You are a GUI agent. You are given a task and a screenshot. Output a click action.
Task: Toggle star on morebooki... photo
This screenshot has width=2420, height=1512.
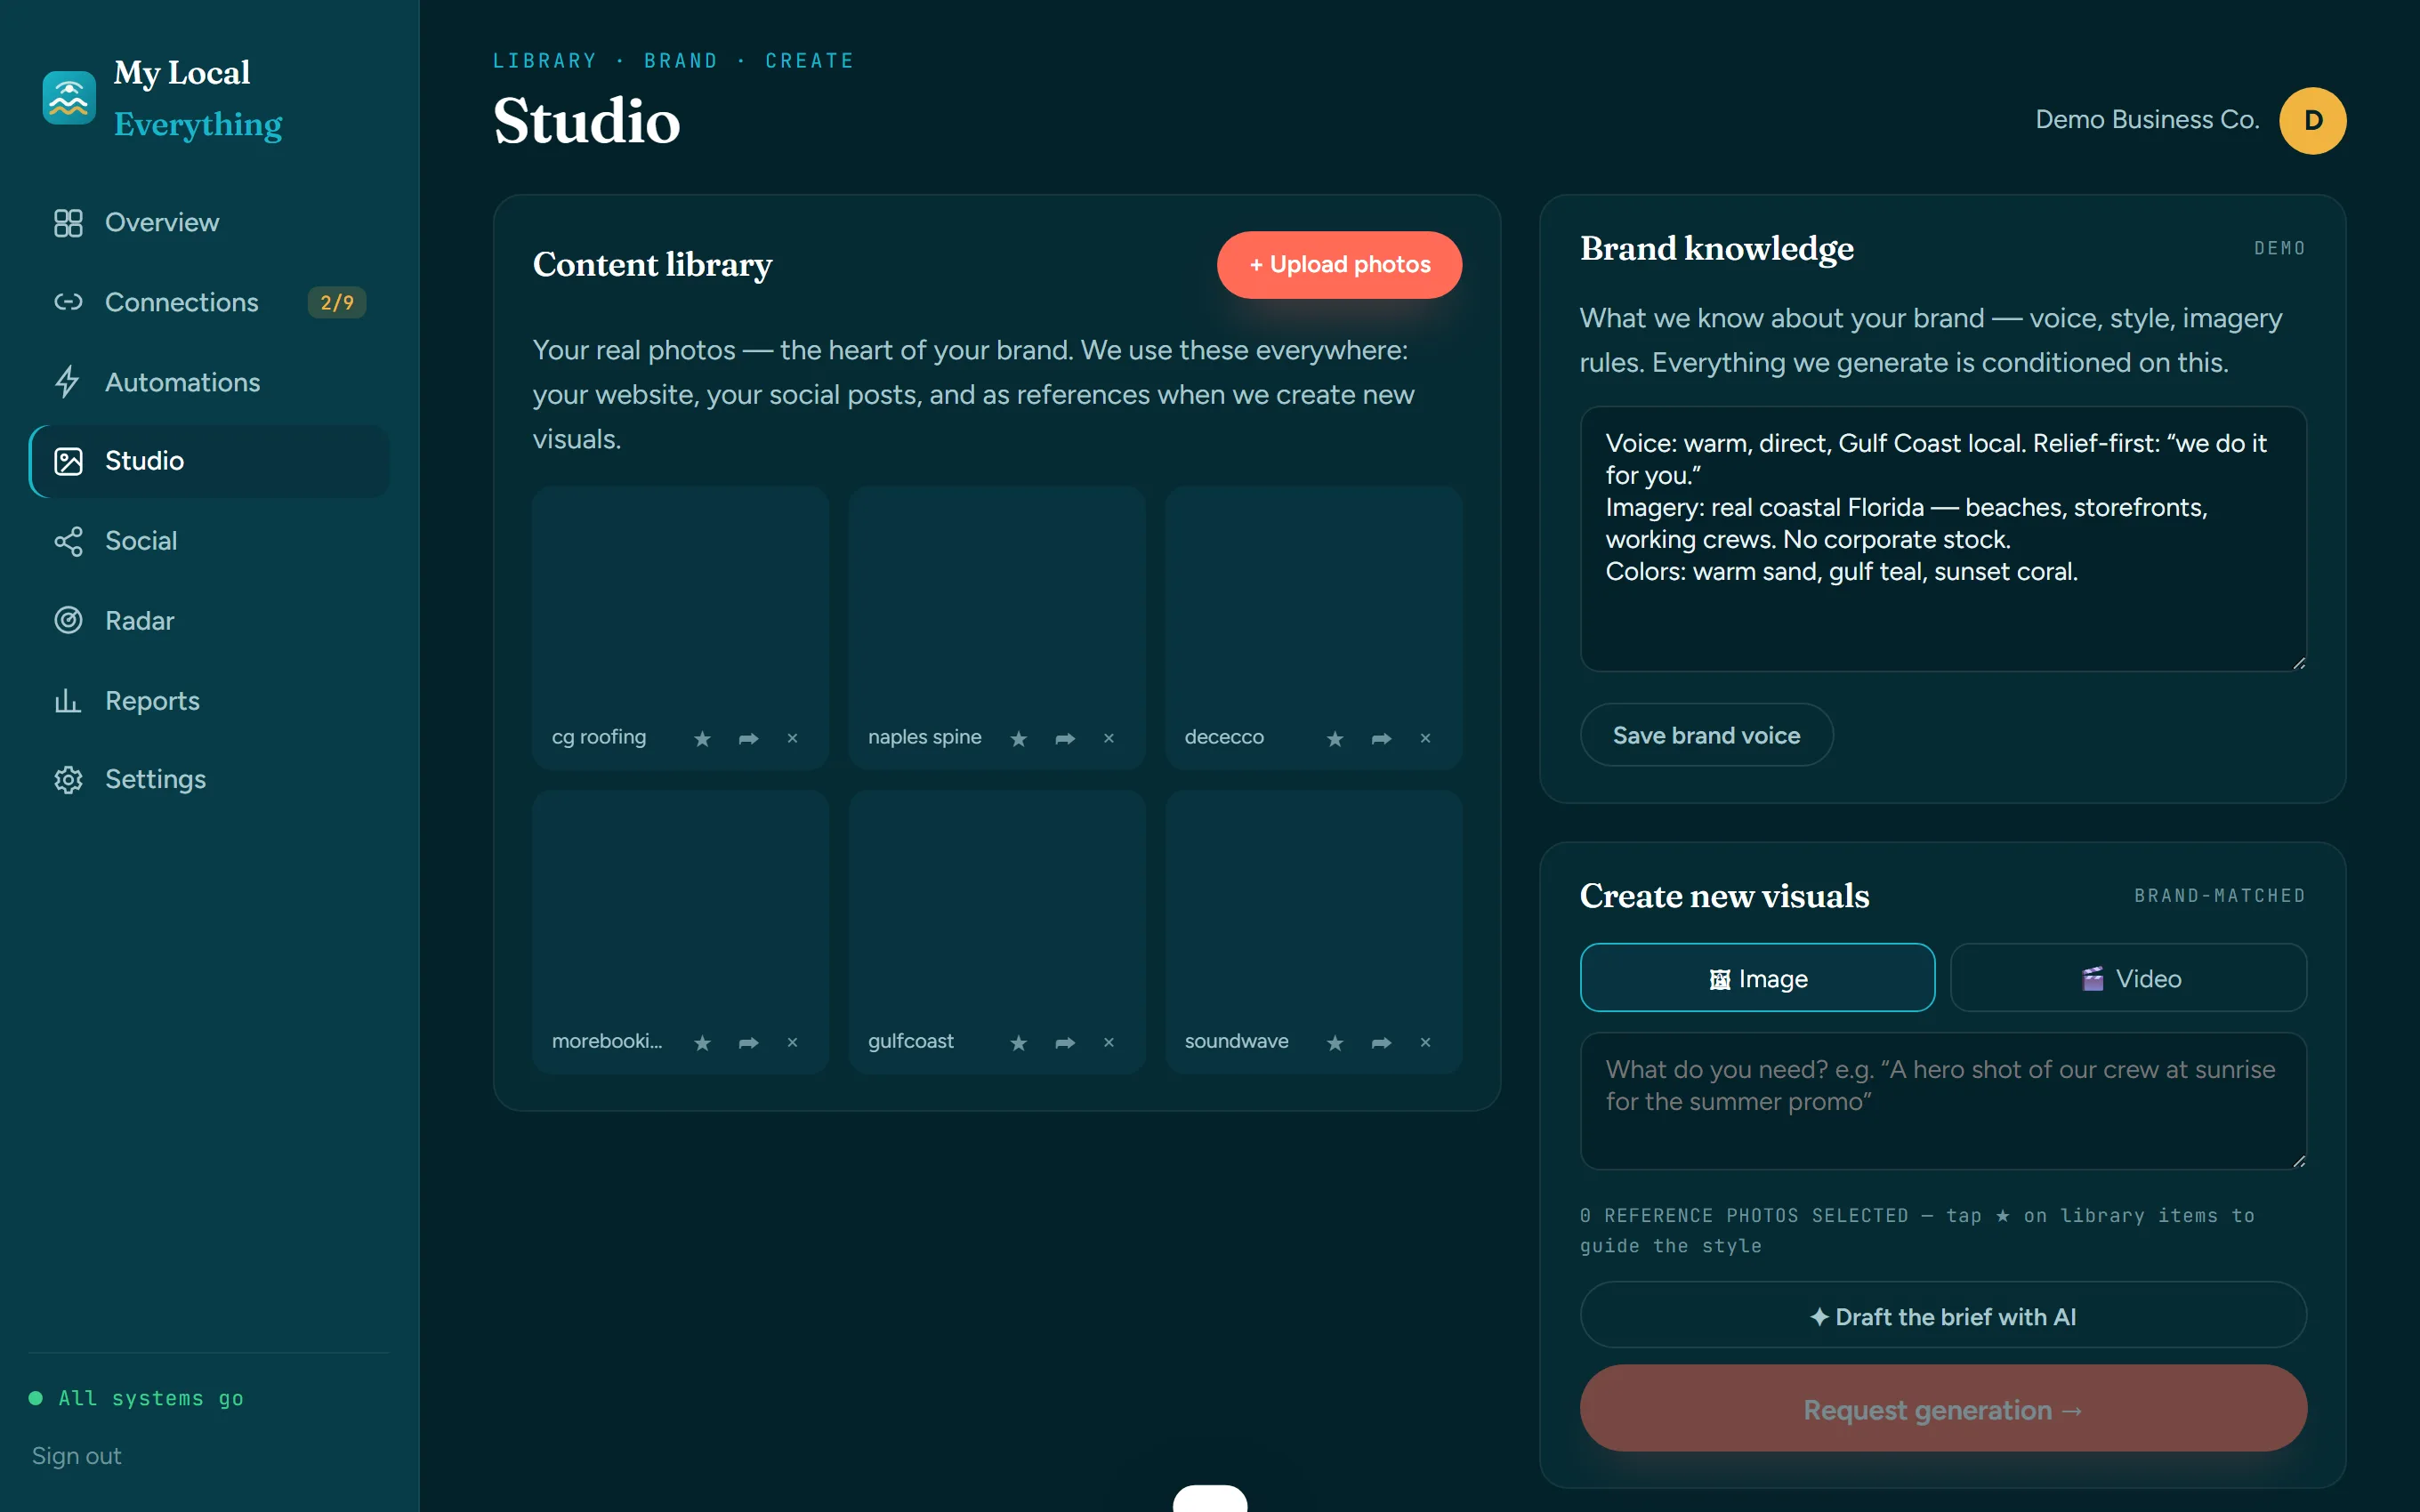click(x=702, y=1042)
